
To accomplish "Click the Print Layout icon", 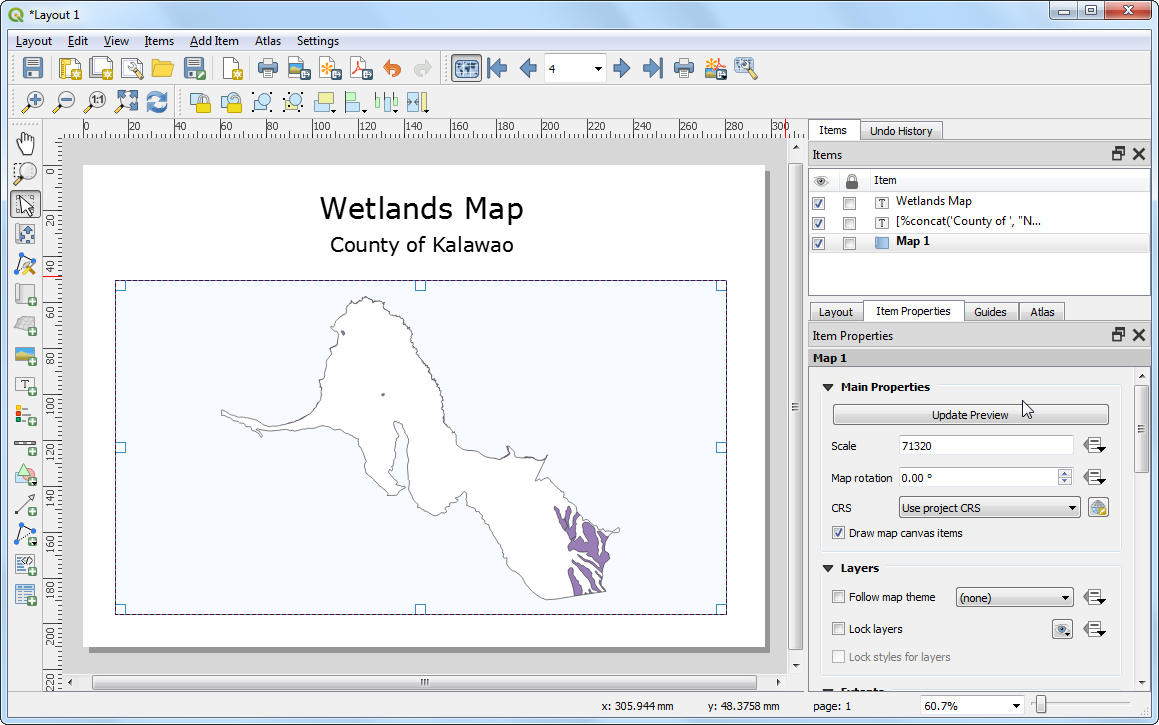I will click(x=267, y=68).
